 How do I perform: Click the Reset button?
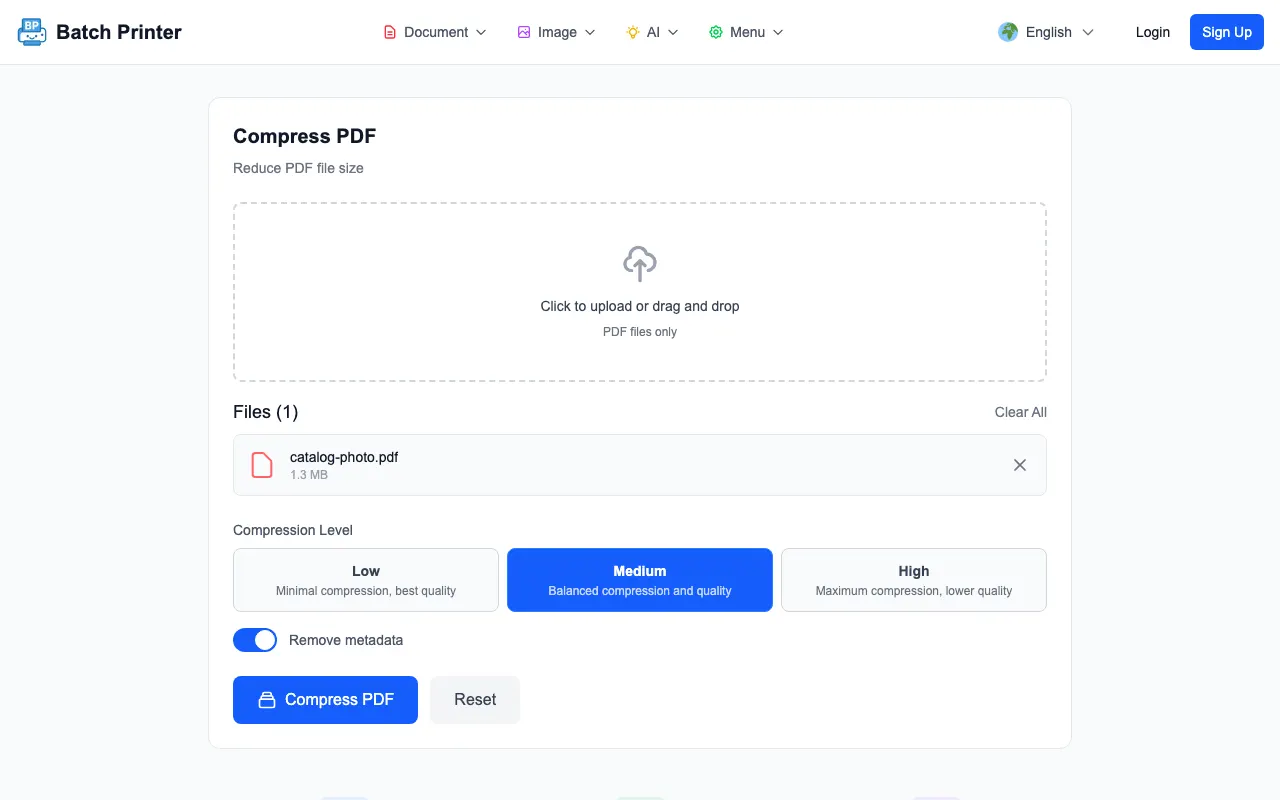[x=475, y=700]
